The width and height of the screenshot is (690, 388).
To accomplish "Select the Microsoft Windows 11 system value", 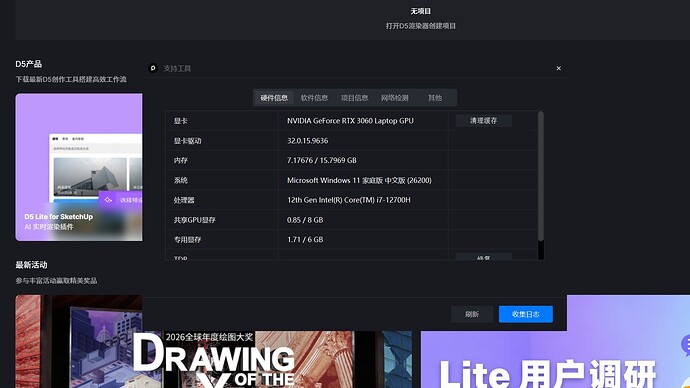I will 359,180.
